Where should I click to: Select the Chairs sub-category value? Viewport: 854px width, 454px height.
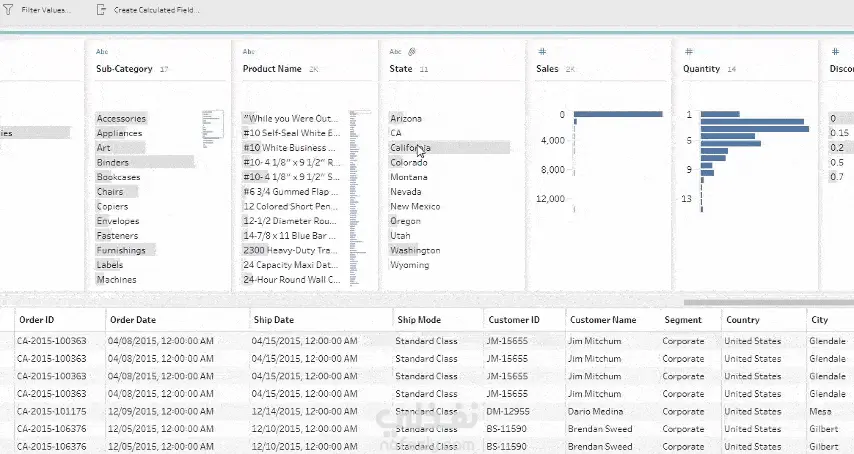110,192
